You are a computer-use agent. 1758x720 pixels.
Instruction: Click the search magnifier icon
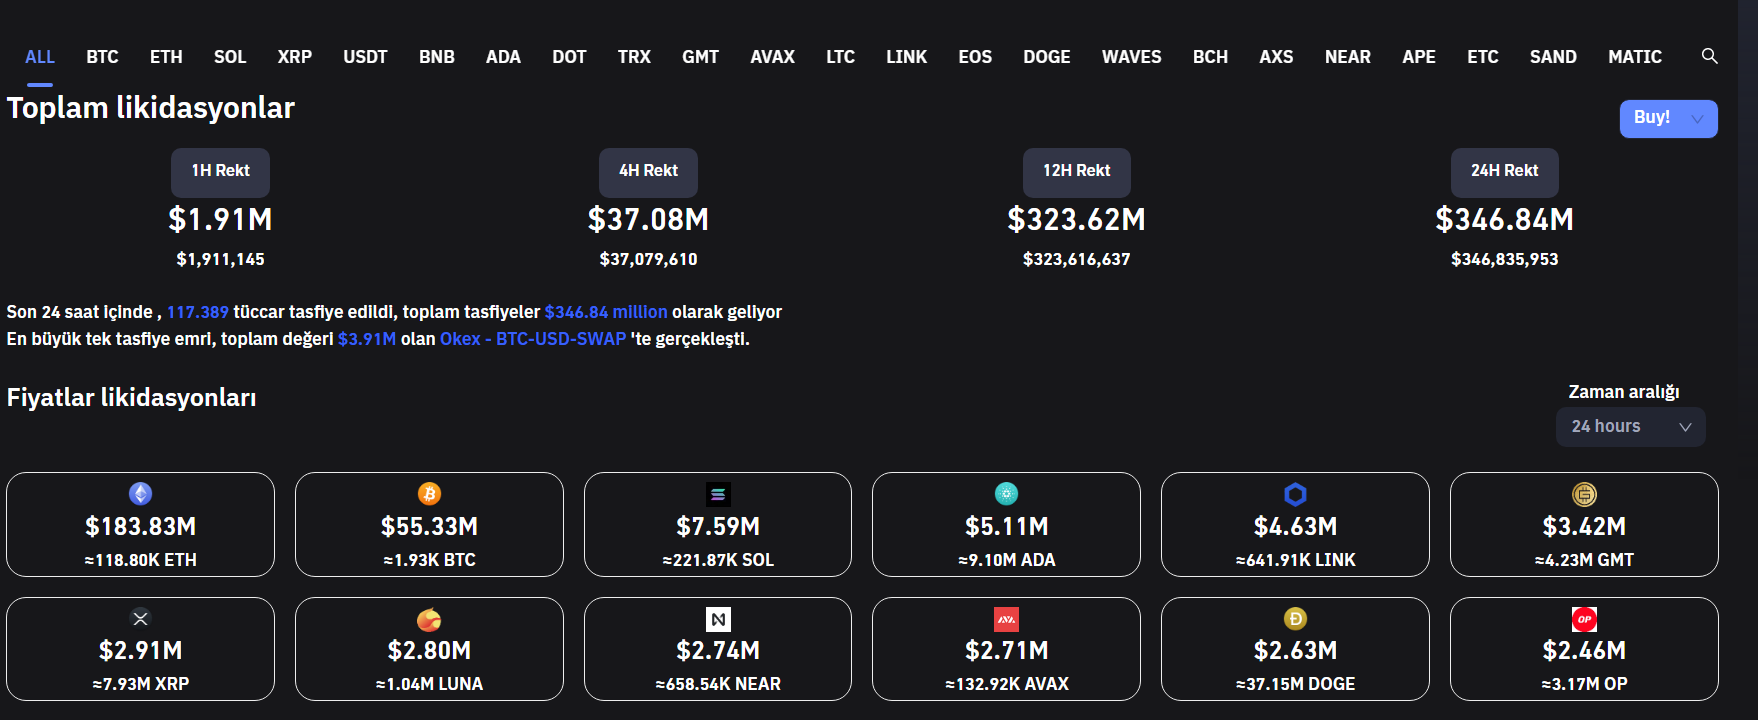tap(1709, 56)
